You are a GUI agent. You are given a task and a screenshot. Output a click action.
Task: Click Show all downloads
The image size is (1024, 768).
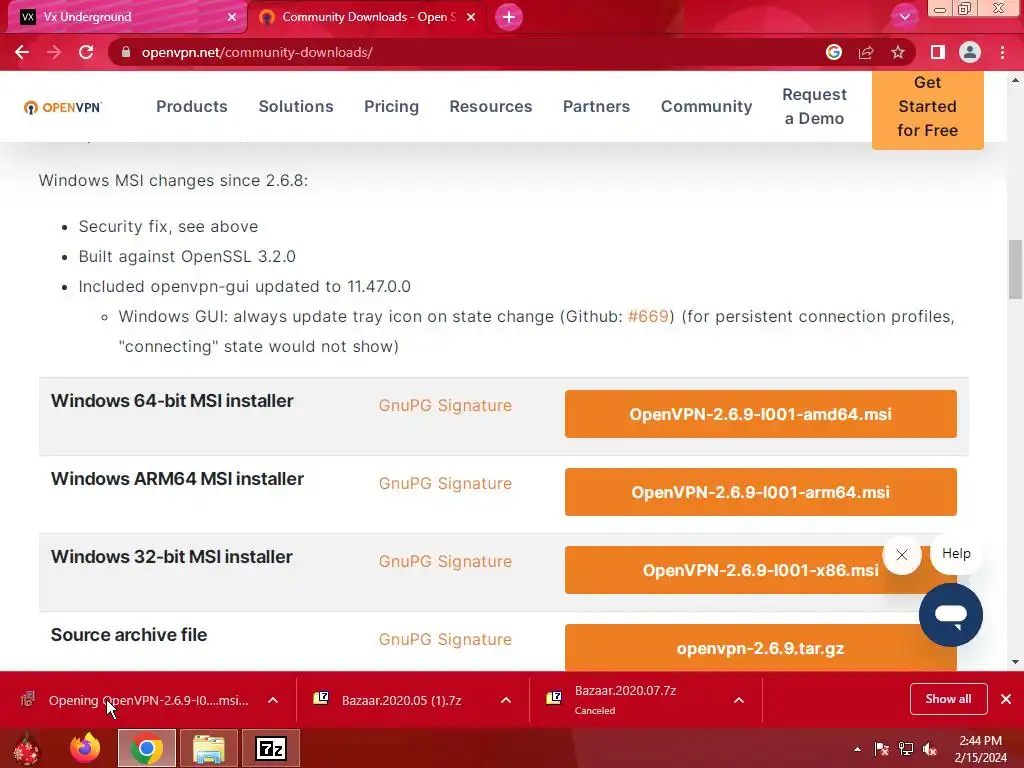[948, 699]
